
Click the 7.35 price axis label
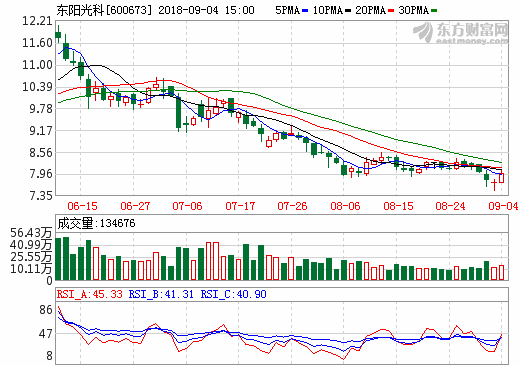click(41, 195)
